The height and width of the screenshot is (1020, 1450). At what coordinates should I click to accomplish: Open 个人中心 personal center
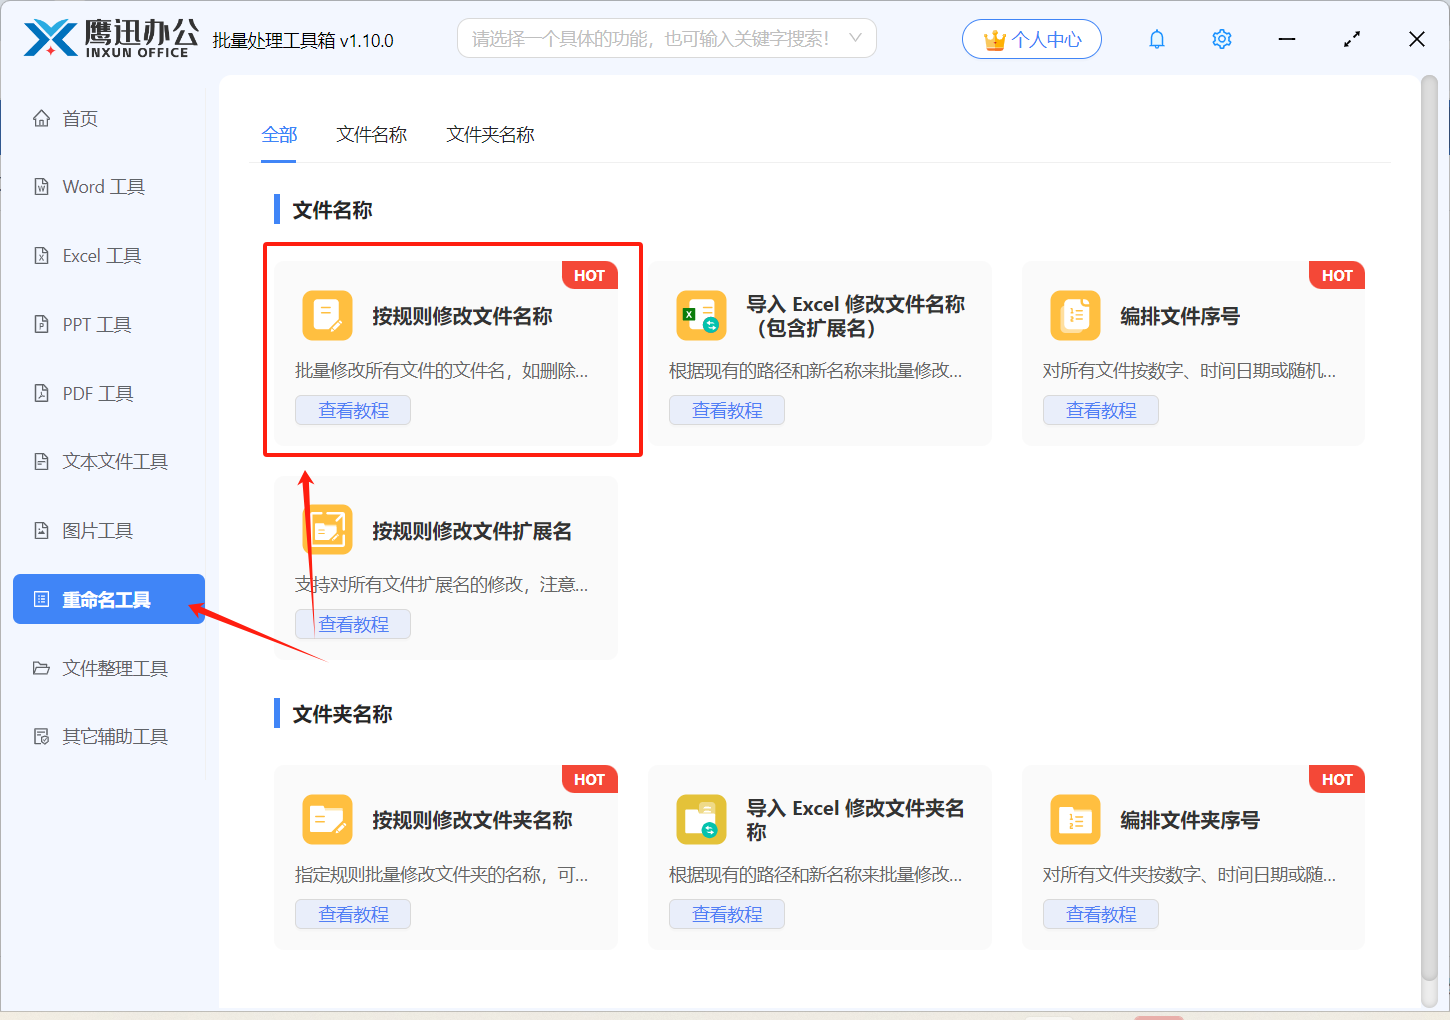[x=1031, y=38]
